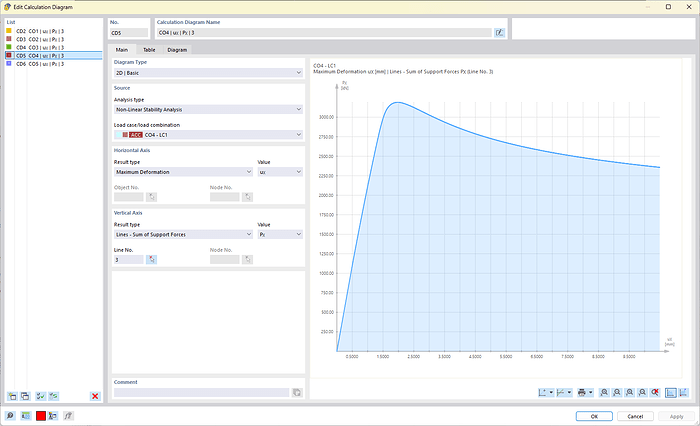Check all diagrams in the list

[x=39, y=397]
